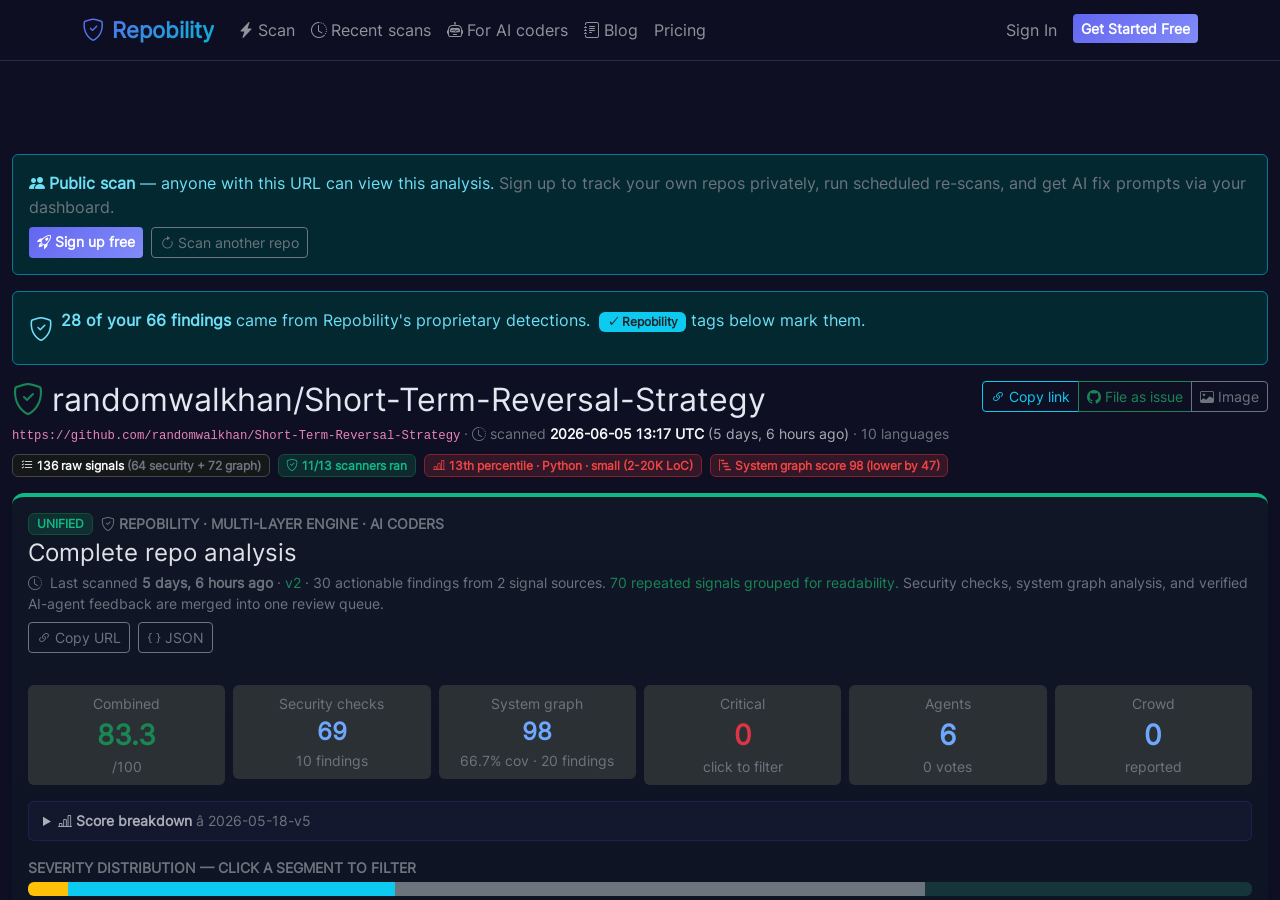Screen dimensions: 1280x900
Task: Click the people icon beside Public scan
Action: point(37,183)
